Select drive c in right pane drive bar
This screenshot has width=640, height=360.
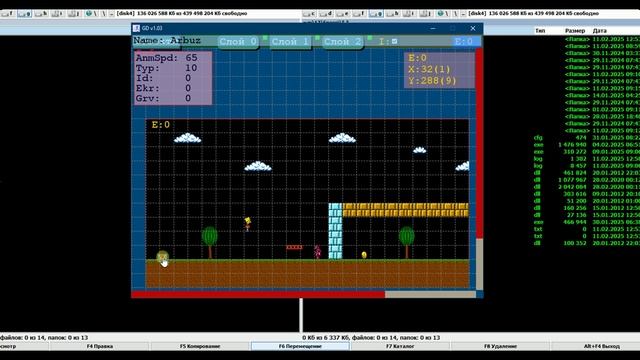tap(309, 13)
